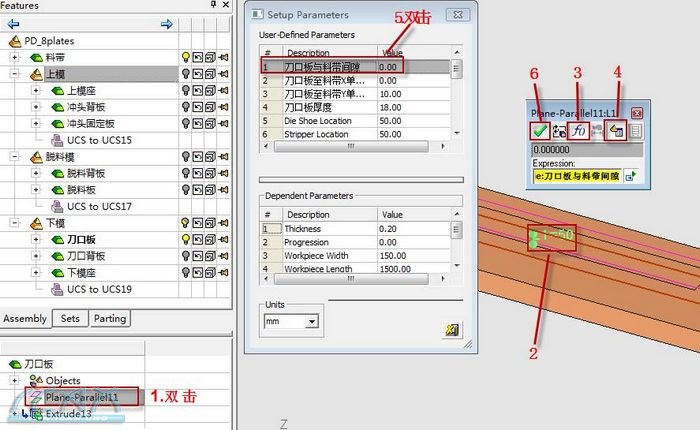
Task: Switch to the Parting tab
Action: [x=109, y=319]
